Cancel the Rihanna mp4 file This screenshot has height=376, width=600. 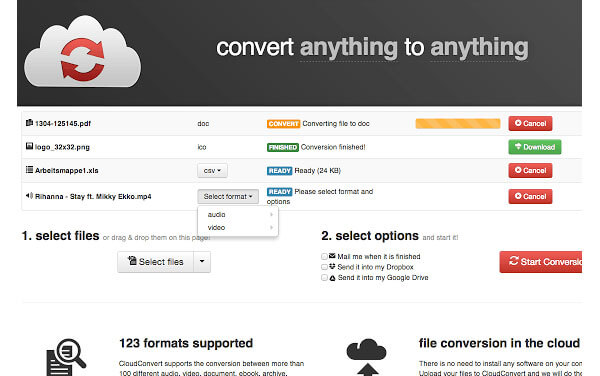(x=530, y=196)
